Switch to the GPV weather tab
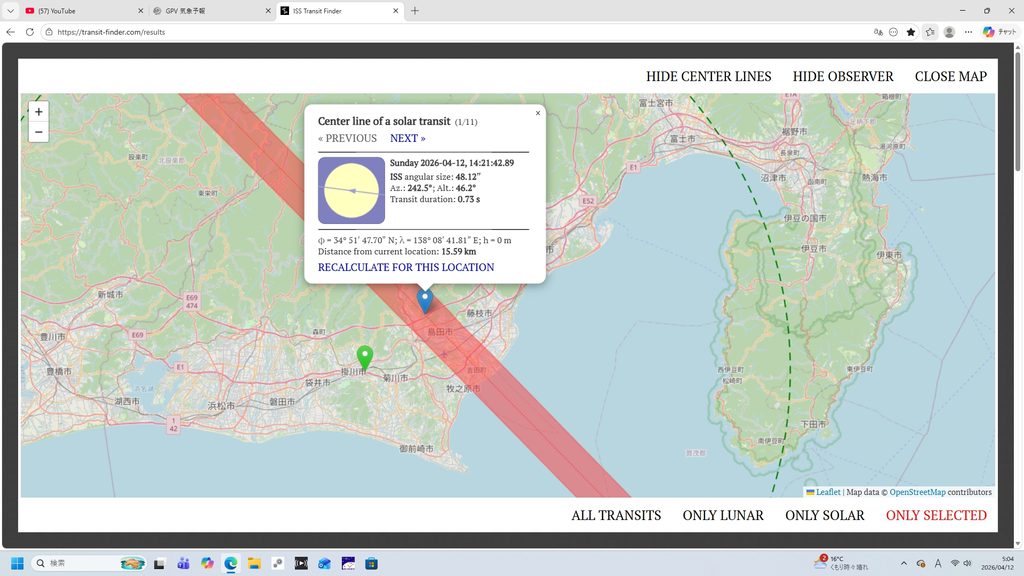This screenshot has height=576, width=1024. pos(212,10)
